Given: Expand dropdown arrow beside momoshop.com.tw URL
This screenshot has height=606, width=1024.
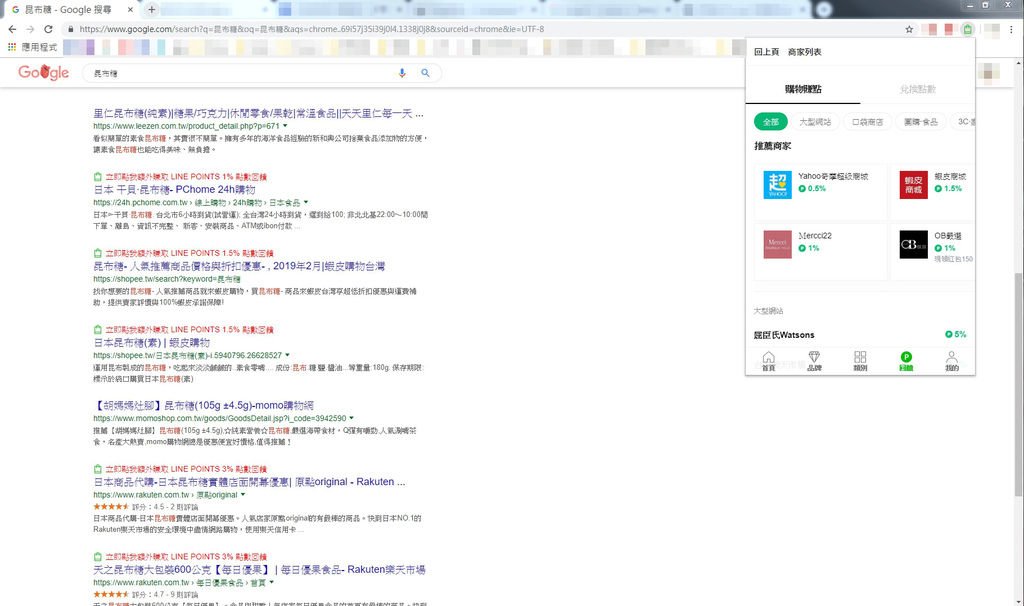Looking at the screenshot, I should (351, 418).
